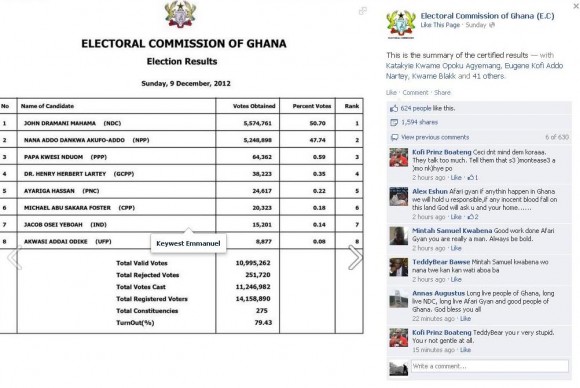Click the shares icon beside 1,594 shares
580x388 pixels.
[x=394, y=122]
